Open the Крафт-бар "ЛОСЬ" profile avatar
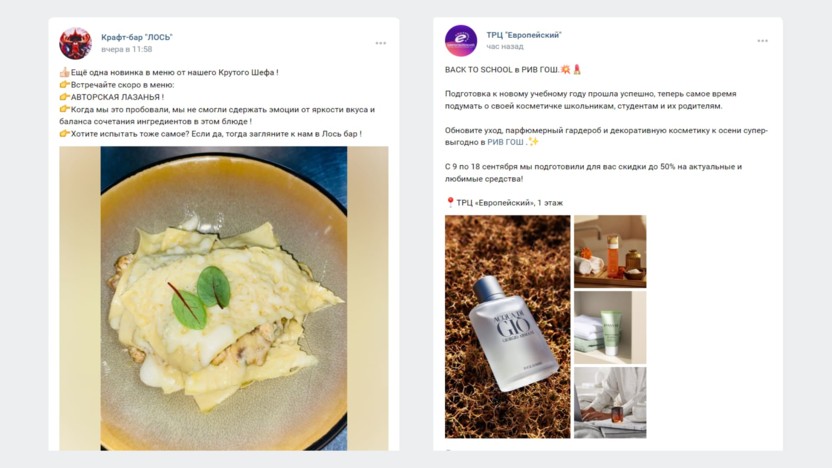 [x=75, y=43]
